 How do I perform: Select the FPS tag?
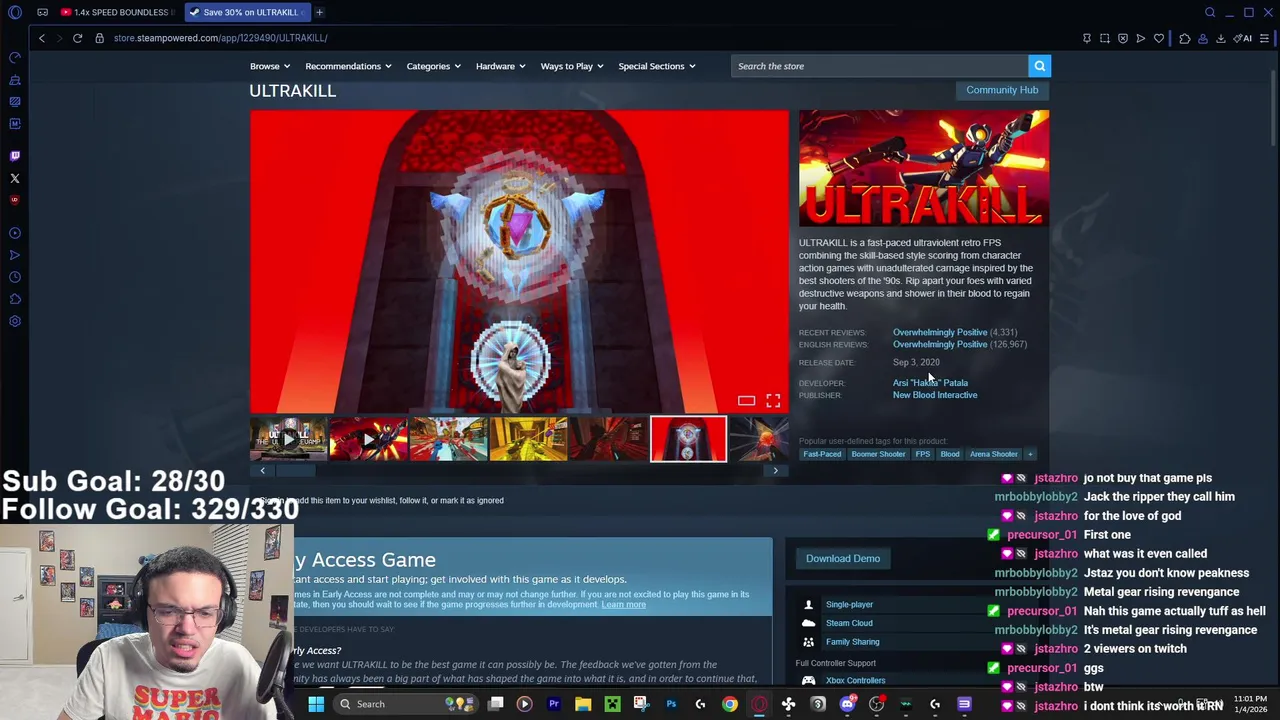point(922,454)
